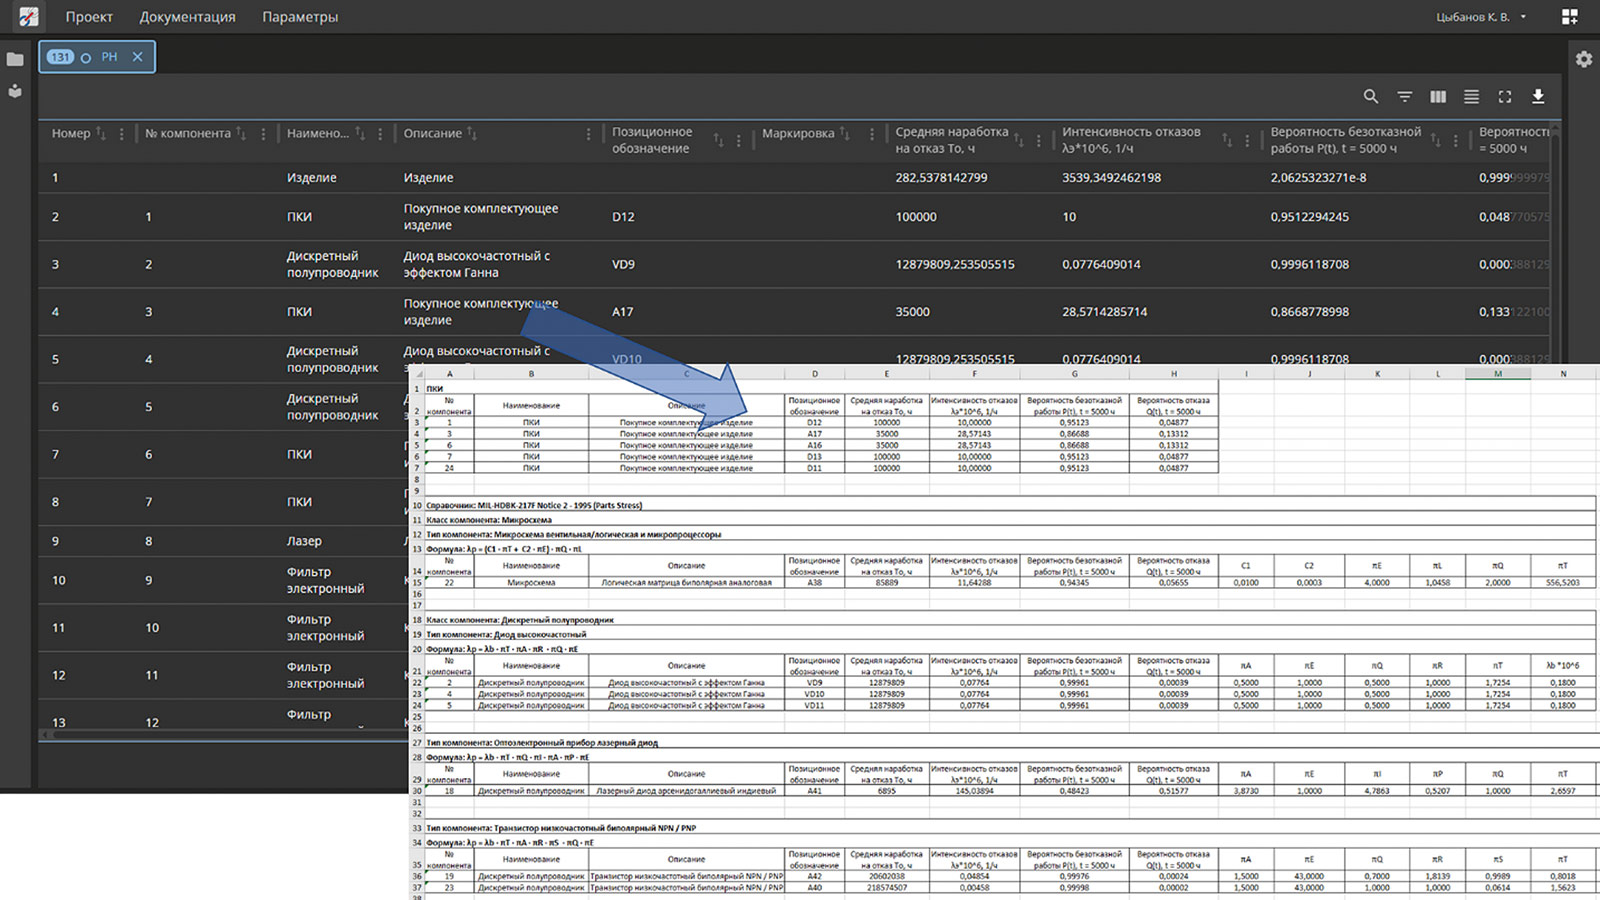Open the folder icon in left sidebar
Image resolution: width=1600 pixels, height=900 pixels.
(x=15, y=59)
